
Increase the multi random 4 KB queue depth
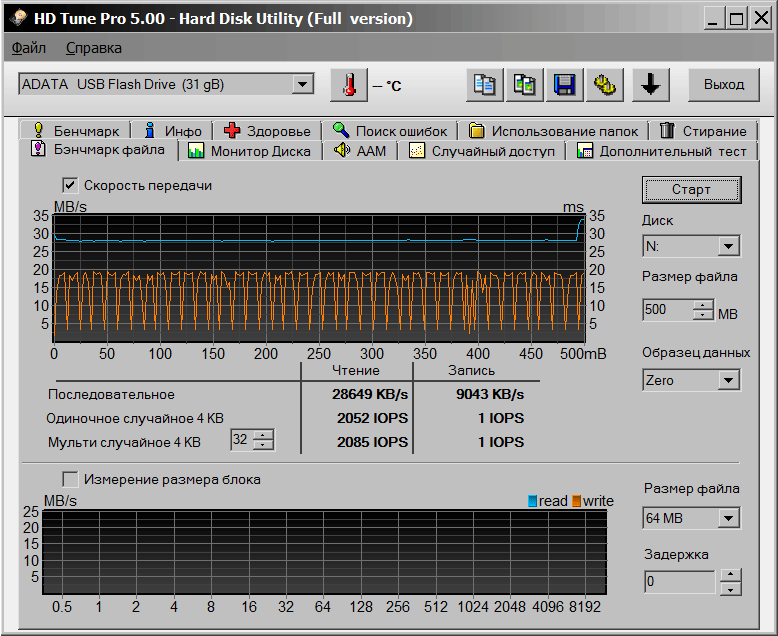coord(263,435)
